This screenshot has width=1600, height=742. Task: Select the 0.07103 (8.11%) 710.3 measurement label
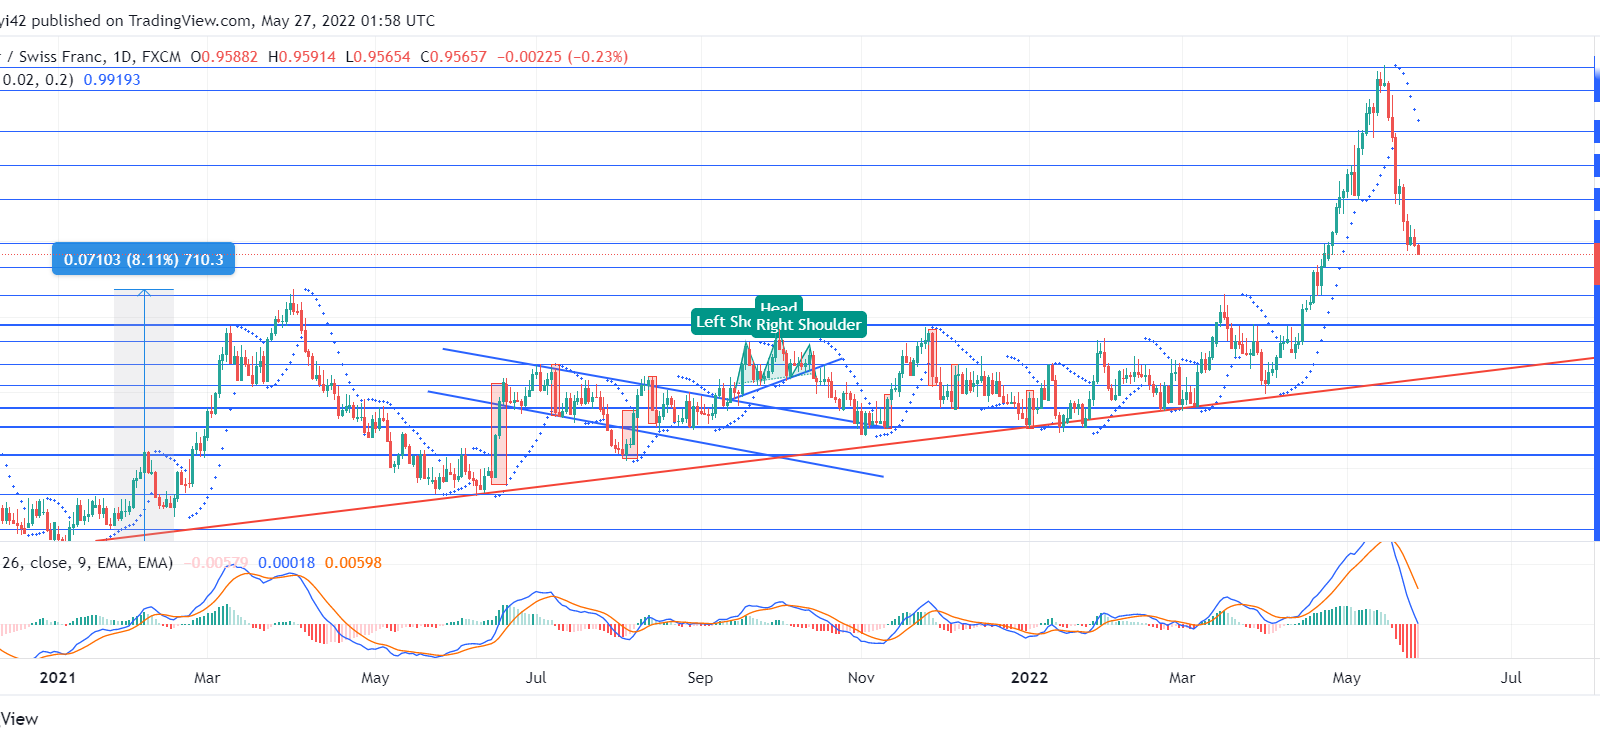pos(143,259)
